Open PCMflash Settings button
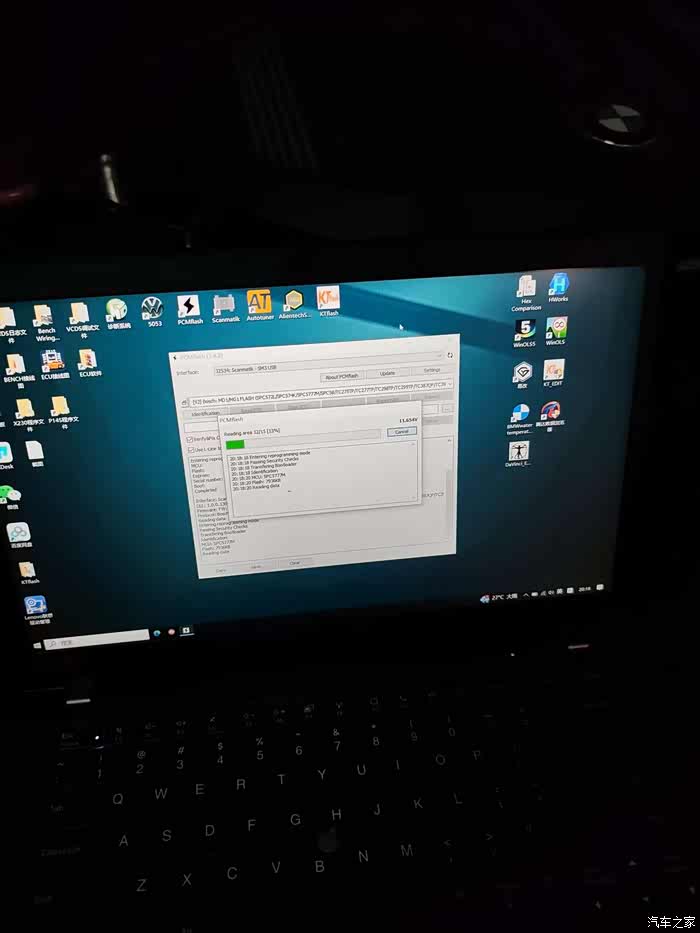700x933 pixels. (432, 370)
